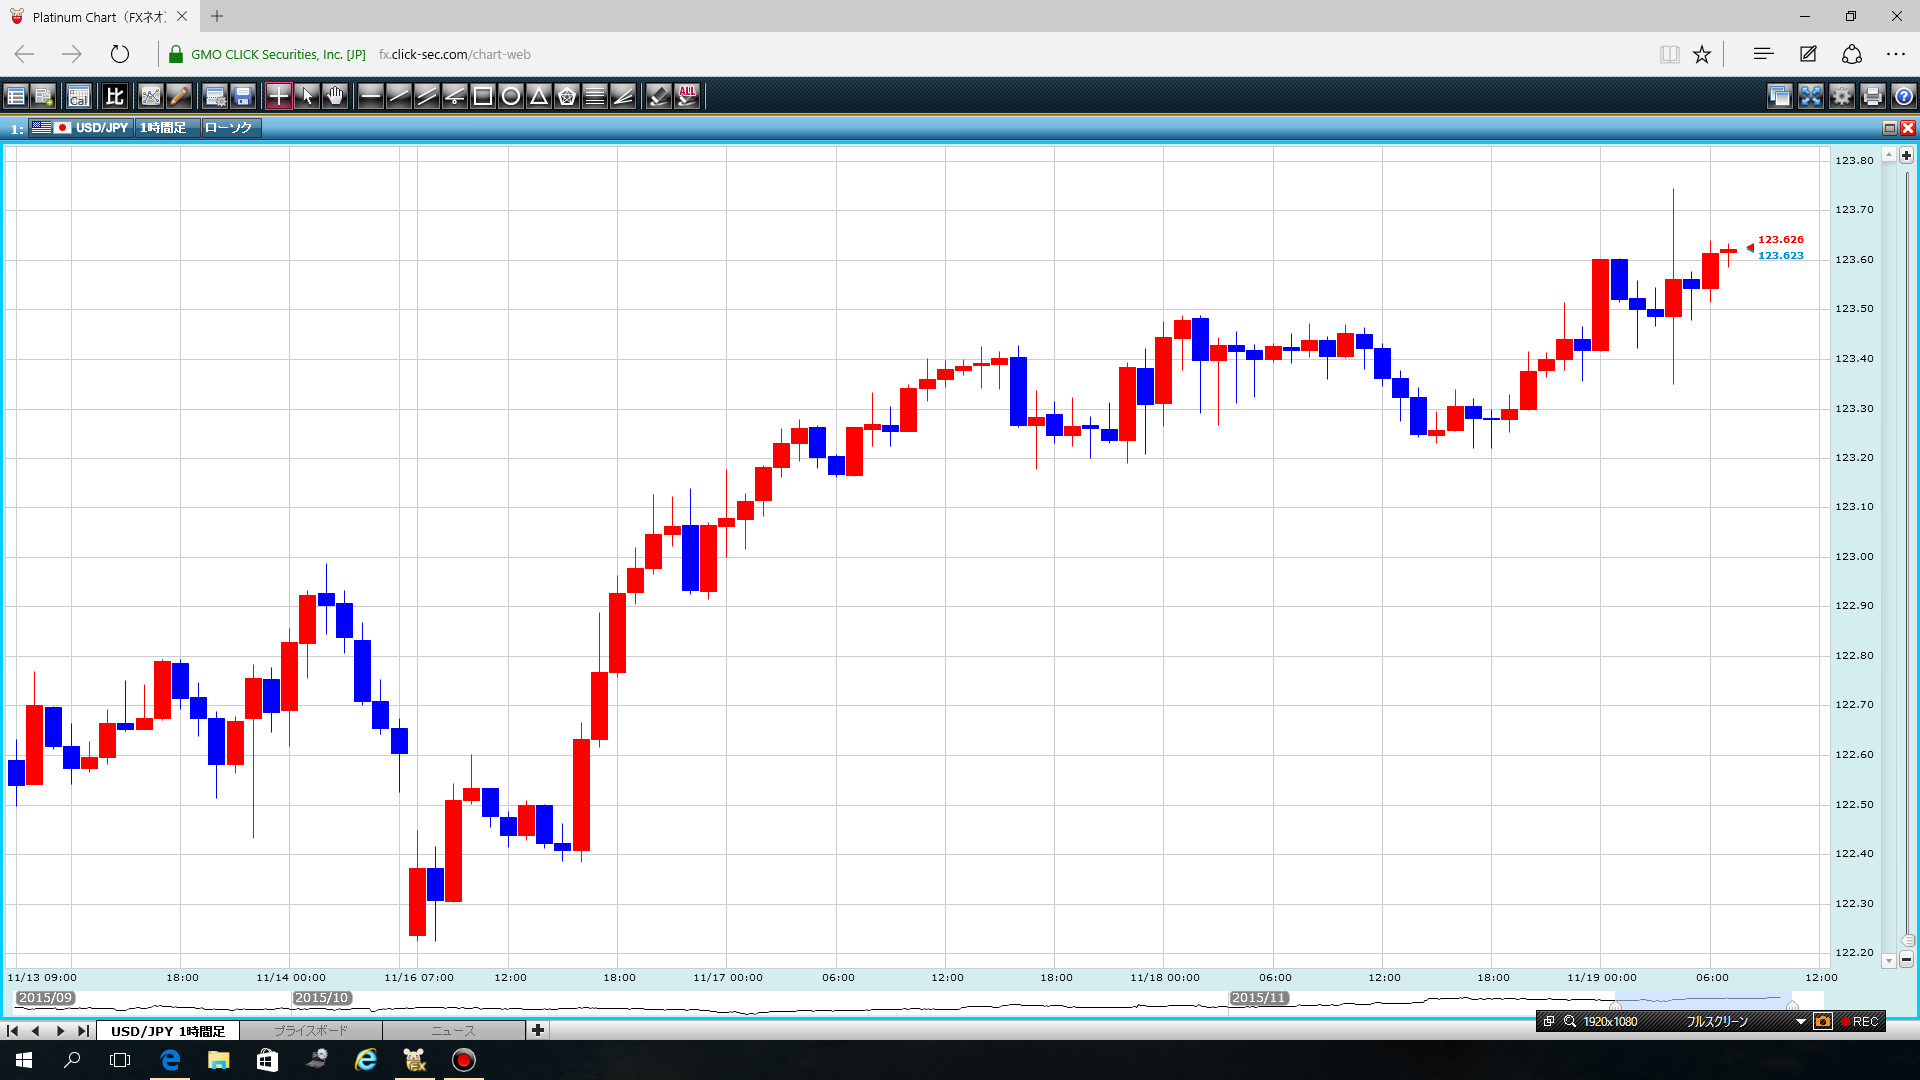Select the rectangle drawing tool
This screenshot has height=1080, width=1920.
tap(483, 96)
